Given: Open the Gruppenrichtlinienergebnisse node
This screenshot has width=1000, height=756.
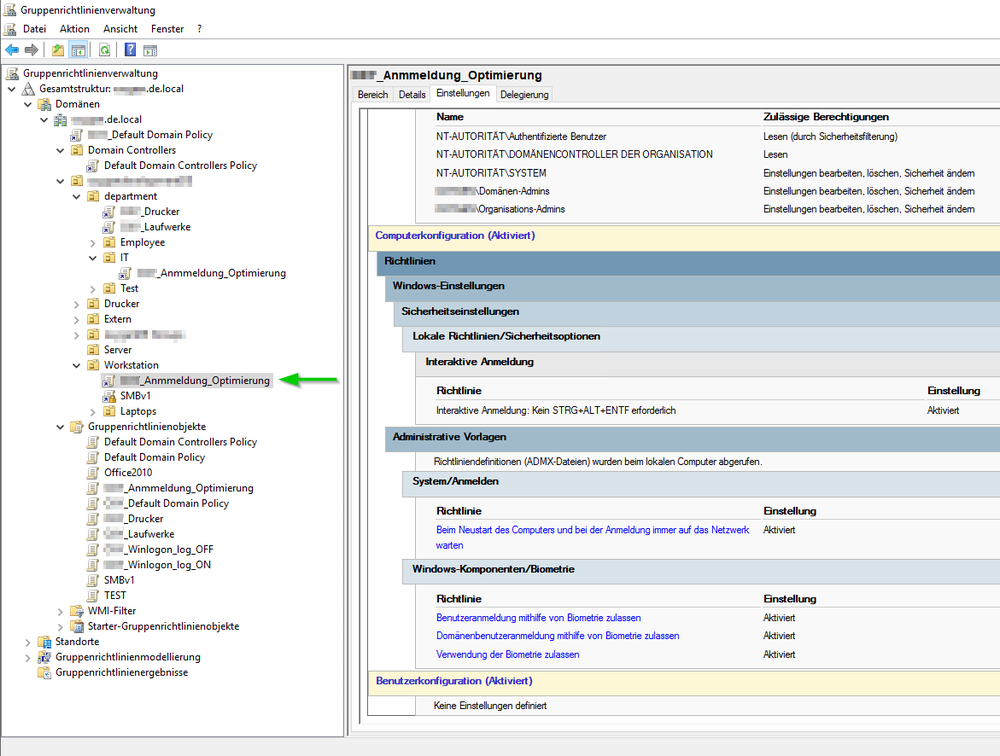Looking at the screenshot, I should click(121, 672).
